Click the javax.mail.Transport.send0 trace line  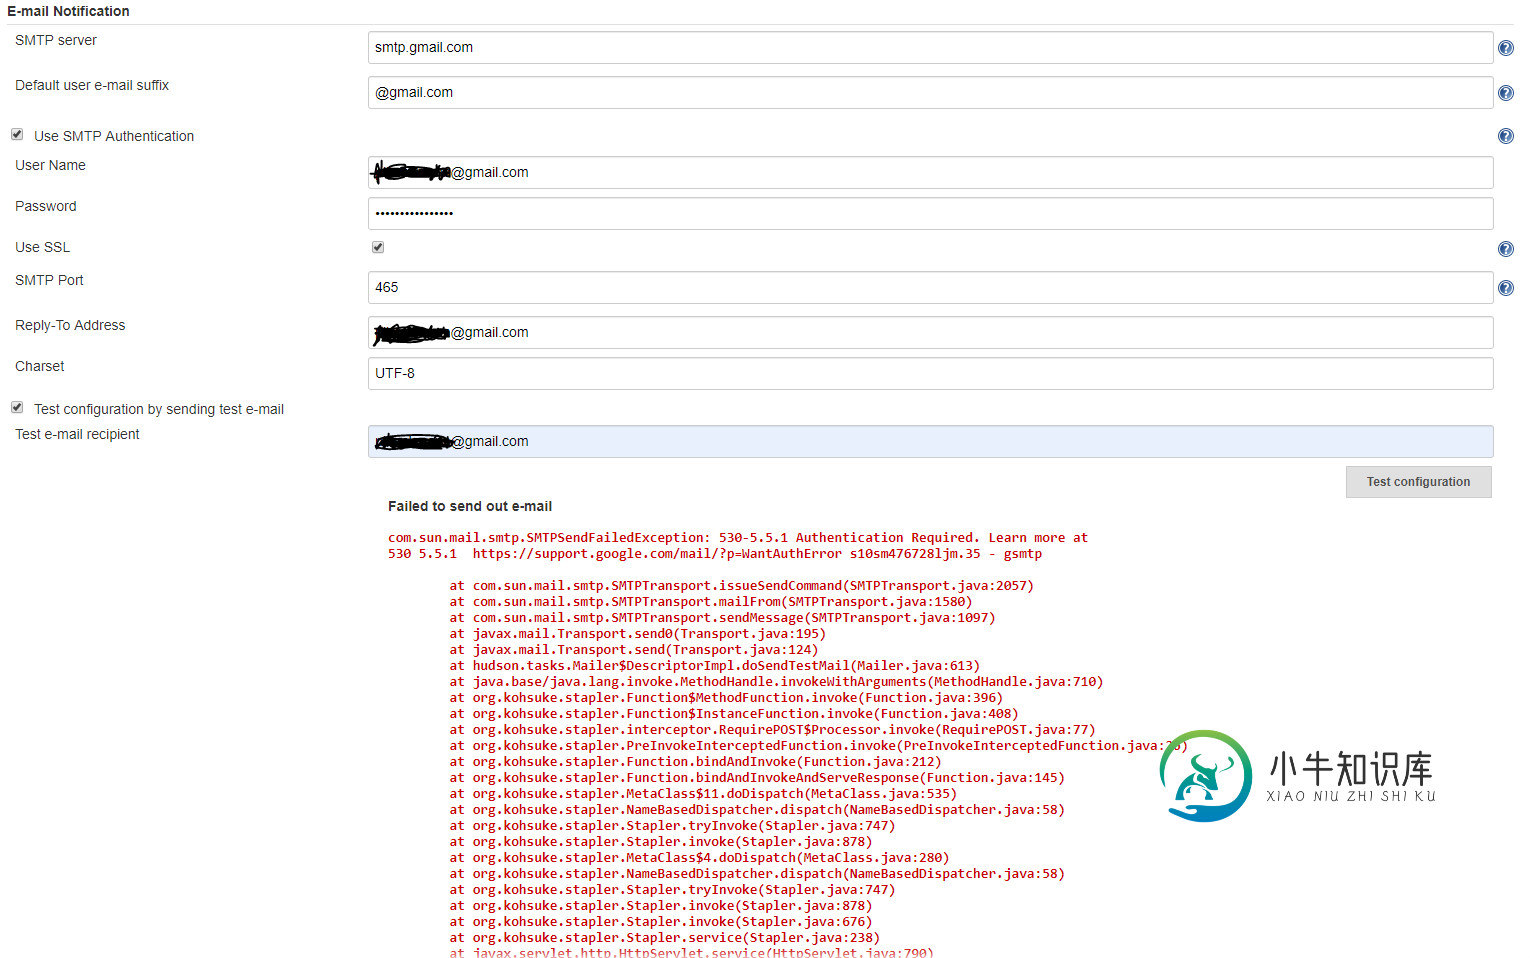click(637, 634)
